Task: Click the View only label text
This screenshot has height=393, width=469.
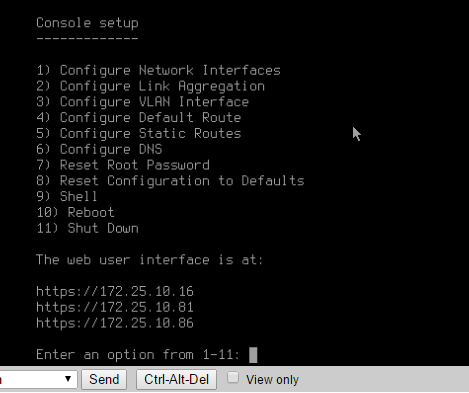Action: pyautogui.click(x=272, y=380)
